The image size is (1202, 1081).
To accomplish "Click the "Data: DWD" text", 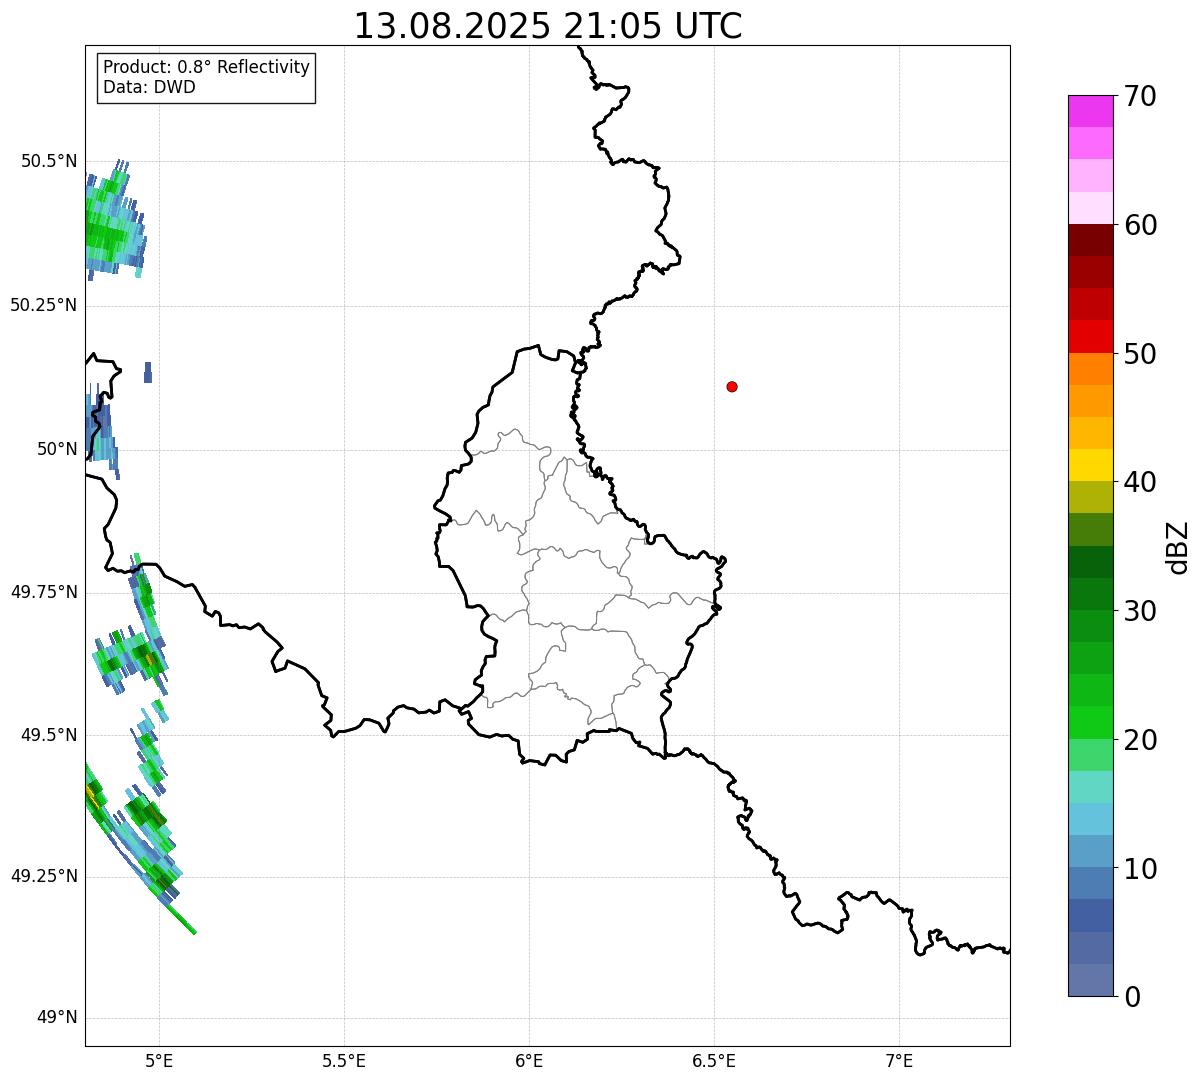I will point(149,87).
